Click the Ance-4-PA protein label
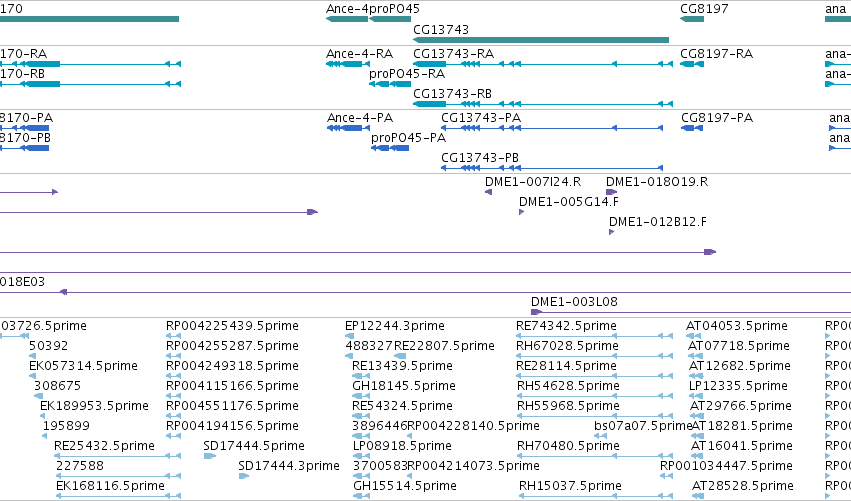Screen dimensions: 851x501 point(360,118)
